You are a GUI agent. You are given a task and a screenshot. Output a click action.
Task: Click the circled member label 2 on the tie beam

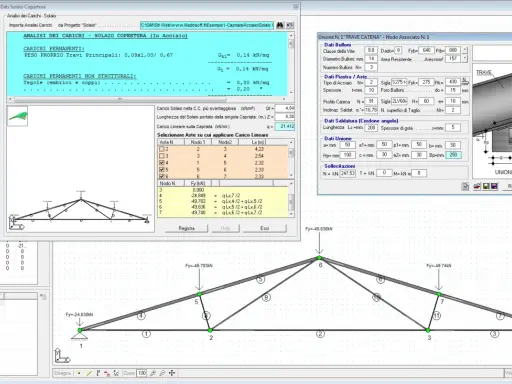coord(320,334)
